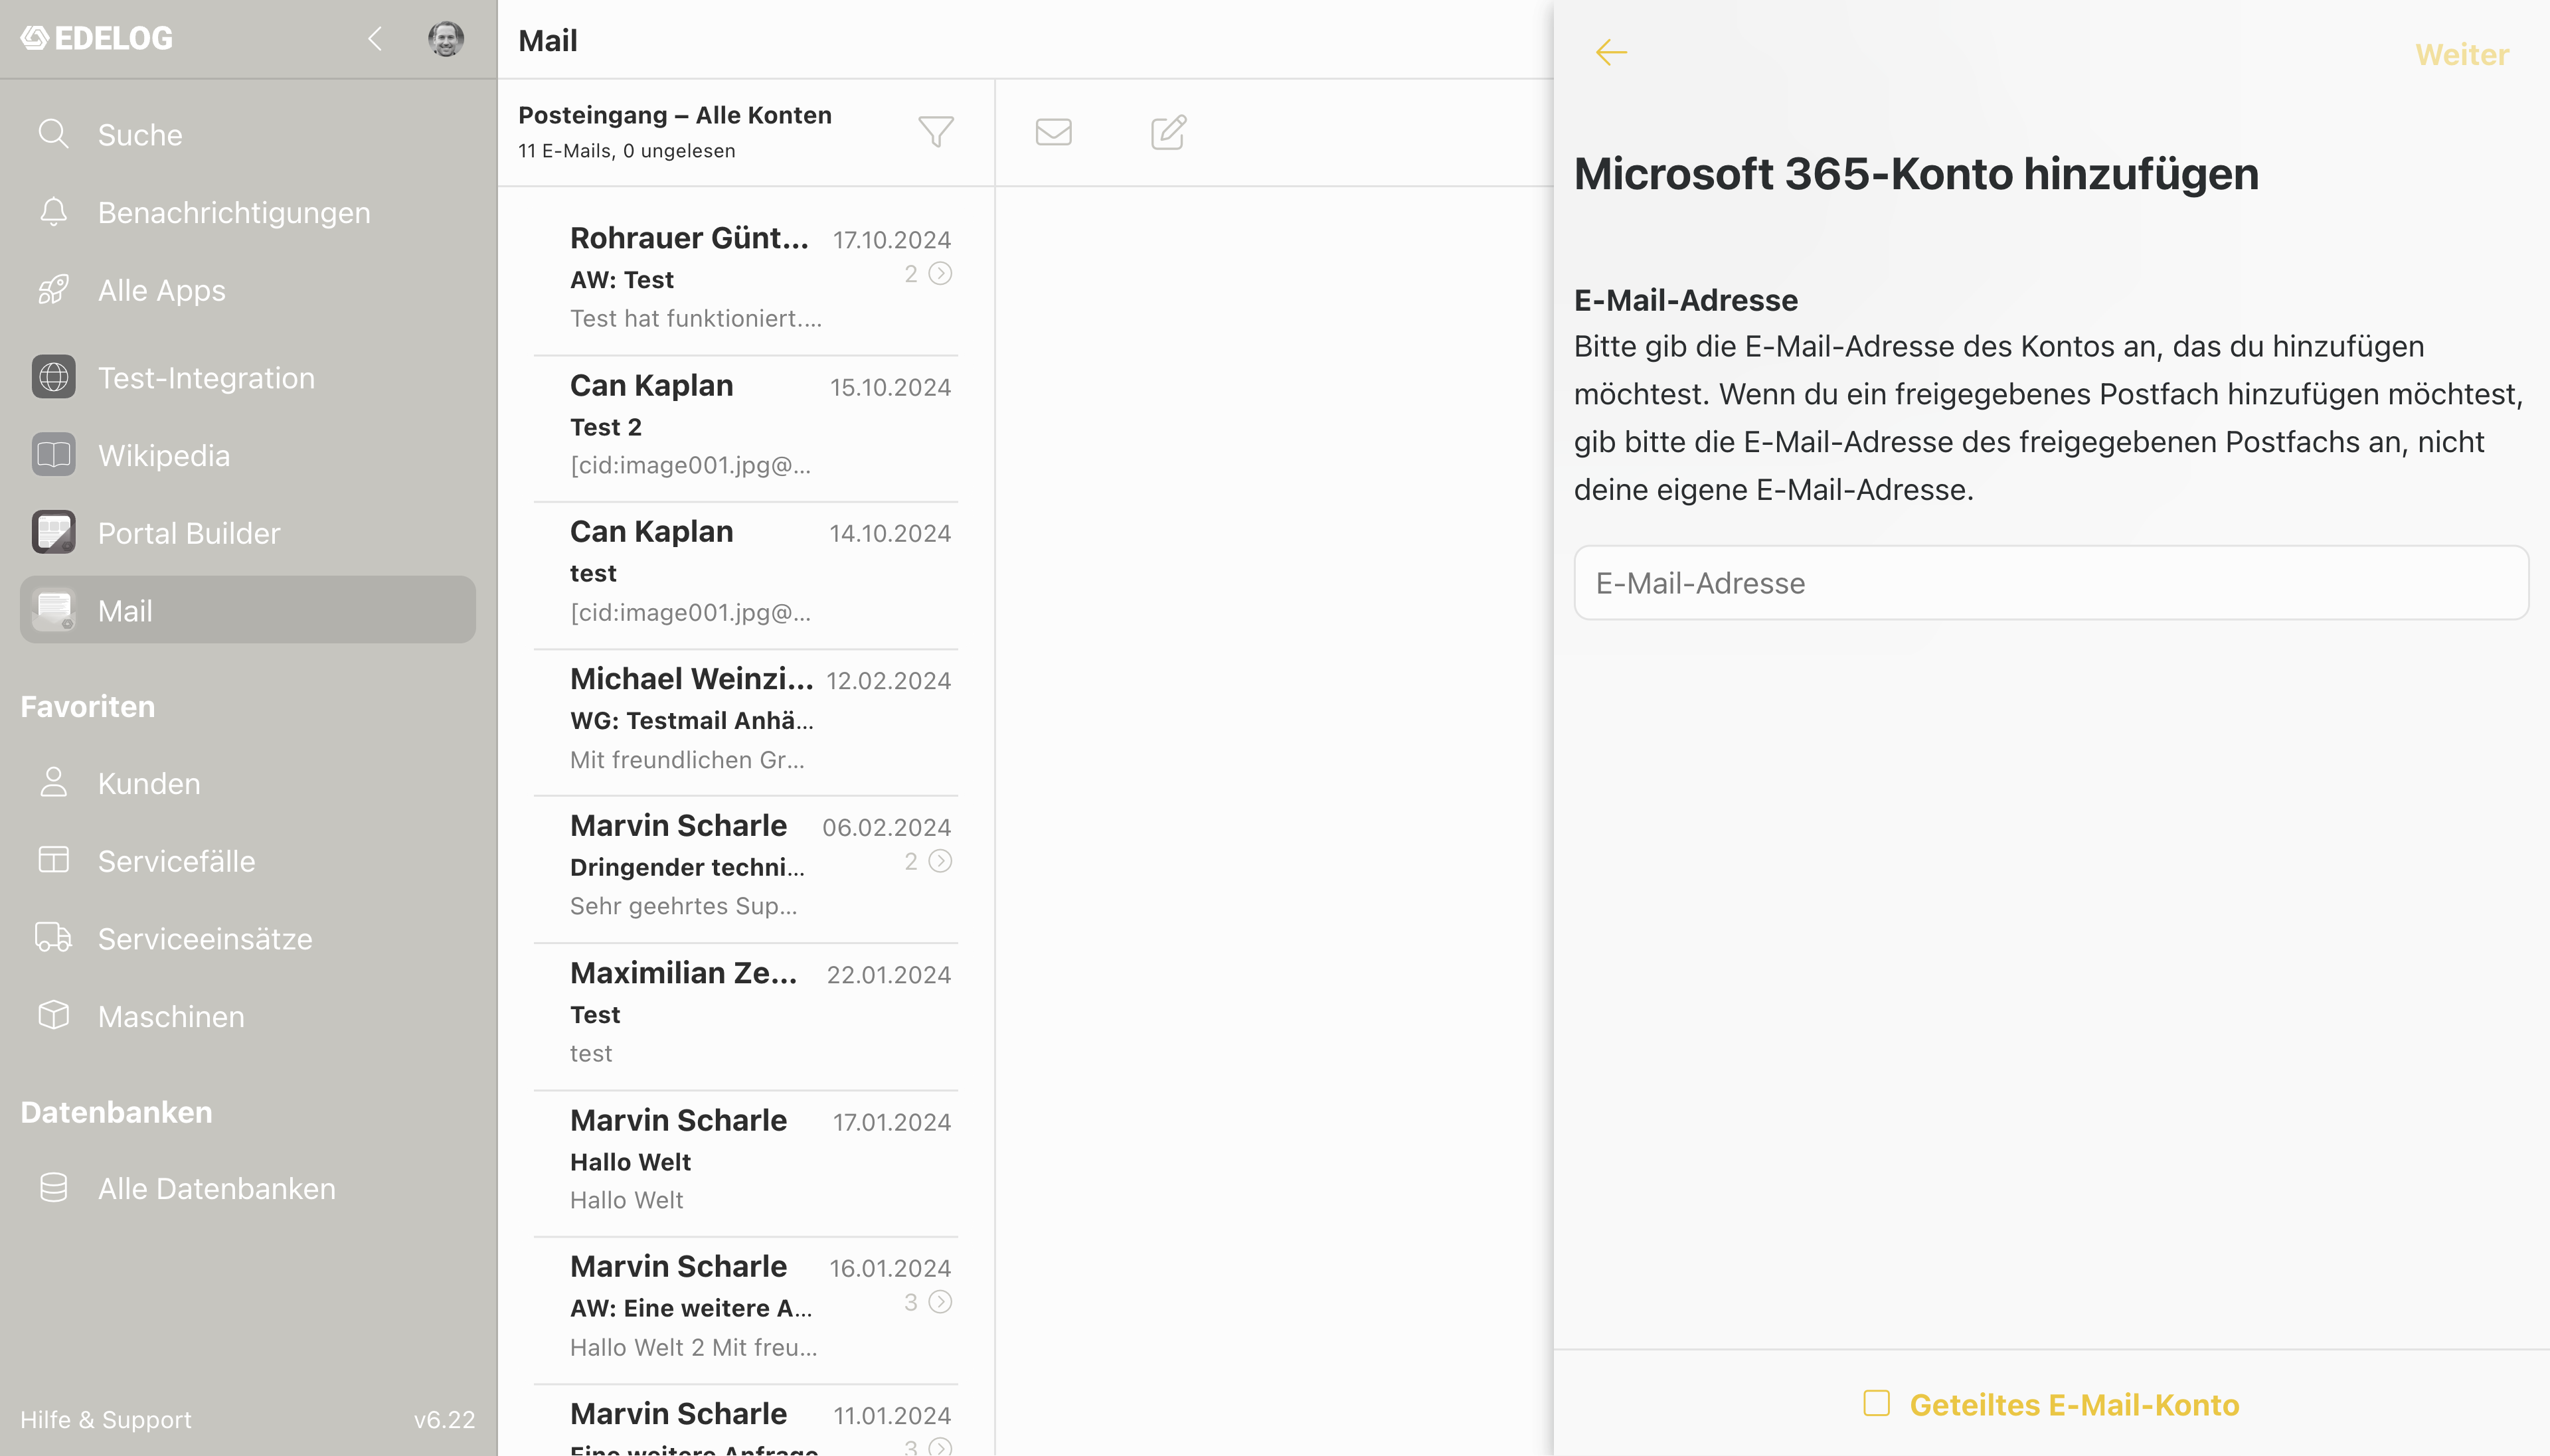2550x1456 pixels.
Task: Expand thread on 16.01.2024 email
Action: pos(940,1302)
